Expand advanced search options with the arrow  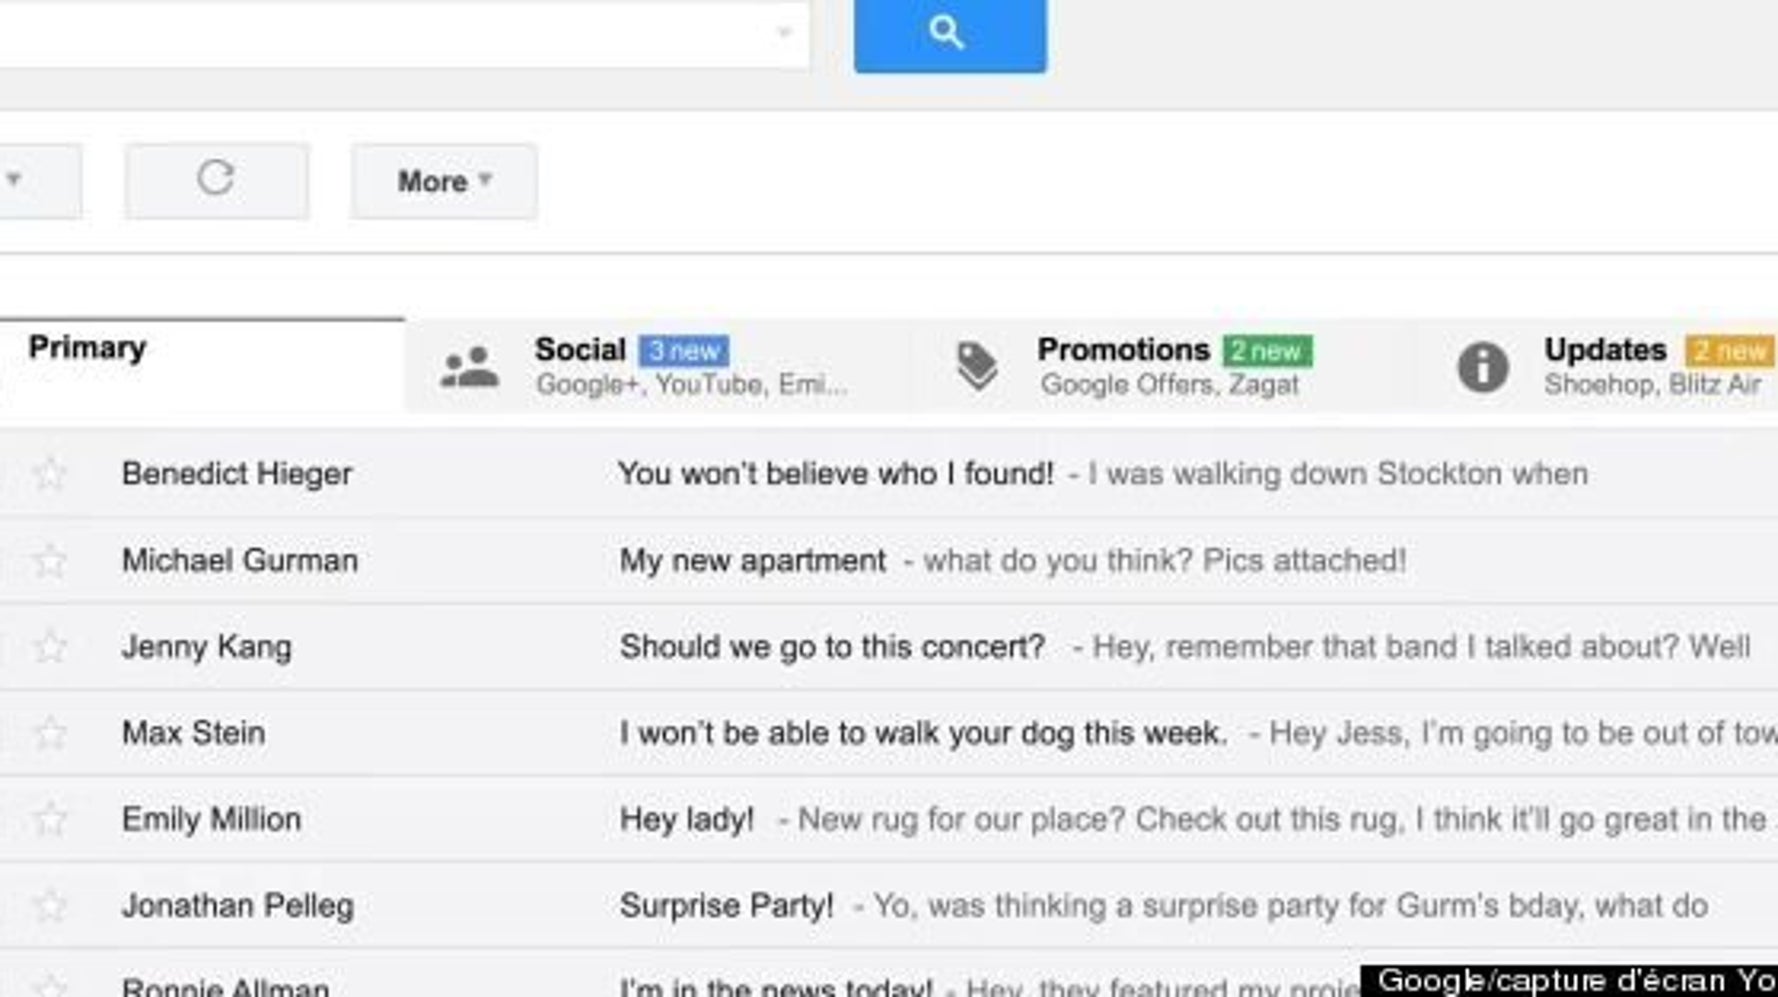[785, 33]
